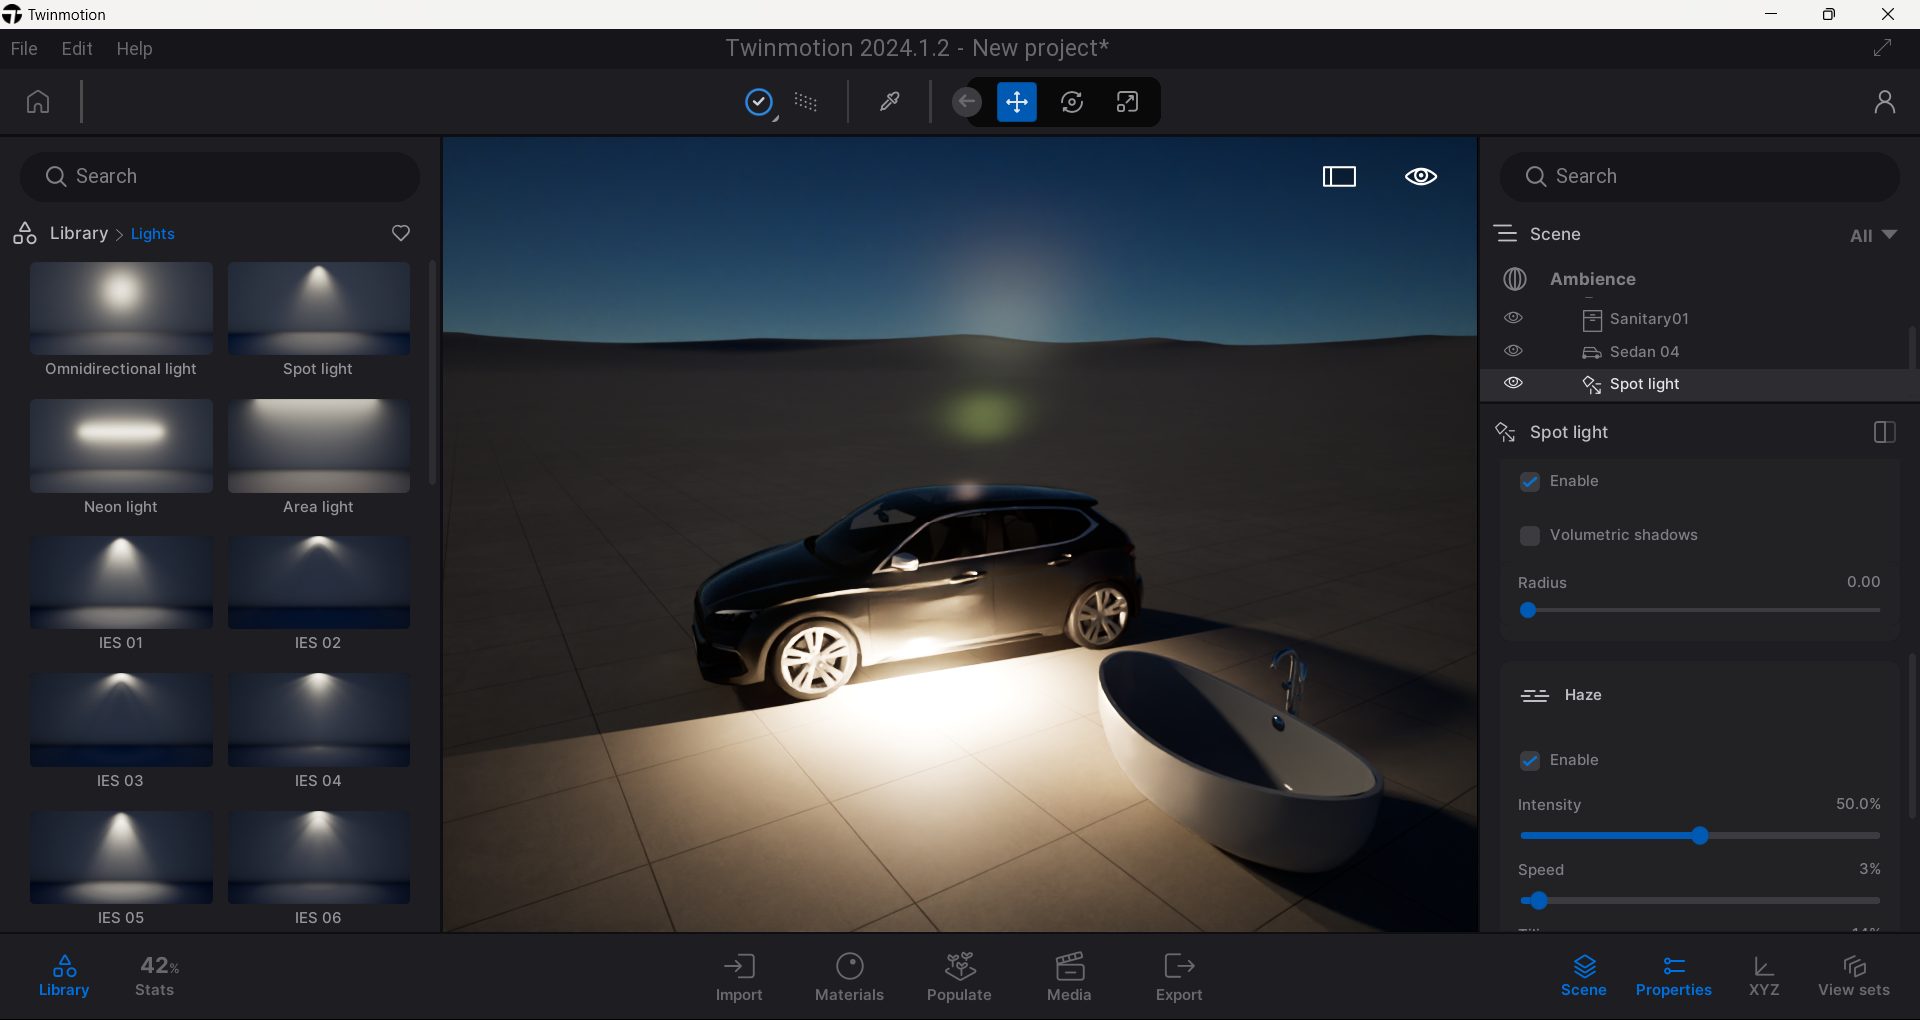Image resolution: width=1920 pixels, height=1020 pixels.
Task: Select the IES 05 light thumbnail
Action: click(121, 857)
